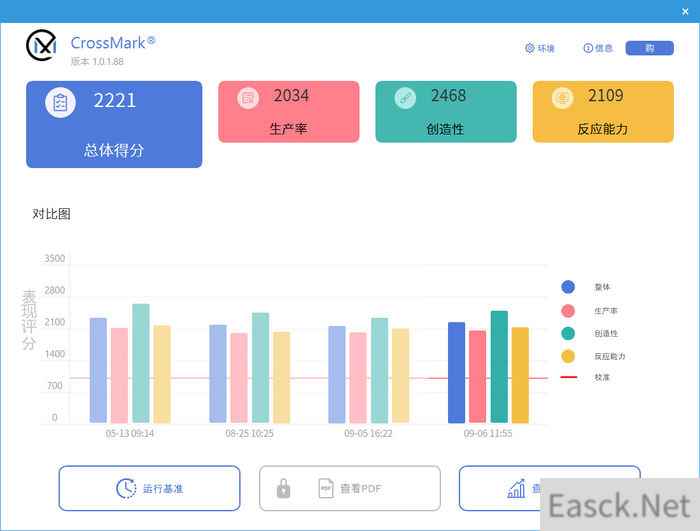Screen dimensions: 700x531
Task: Click the run benchmark clock icon
Action: click(x=126, y=488)
